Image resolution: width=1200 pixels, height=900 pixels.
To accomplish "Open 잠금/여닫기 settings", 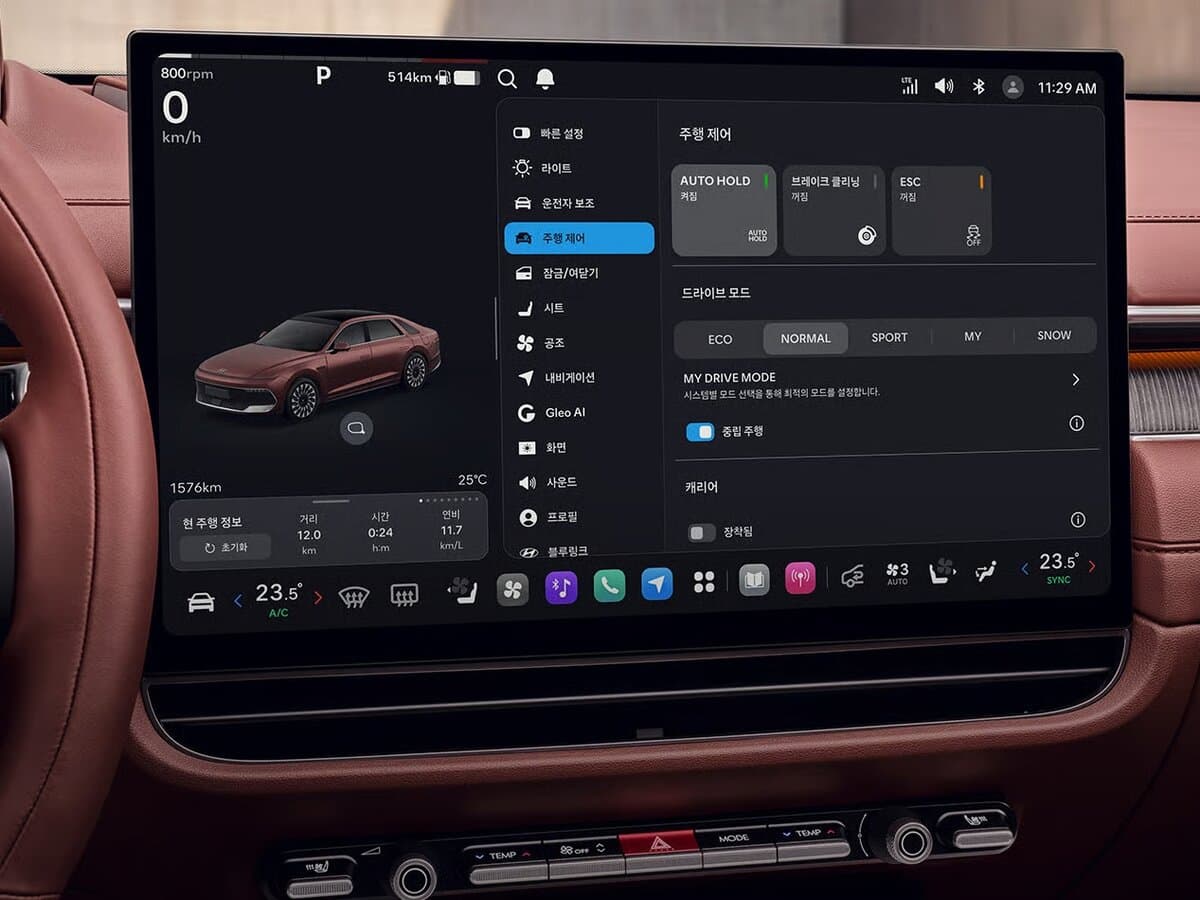I will click(580, 273).
